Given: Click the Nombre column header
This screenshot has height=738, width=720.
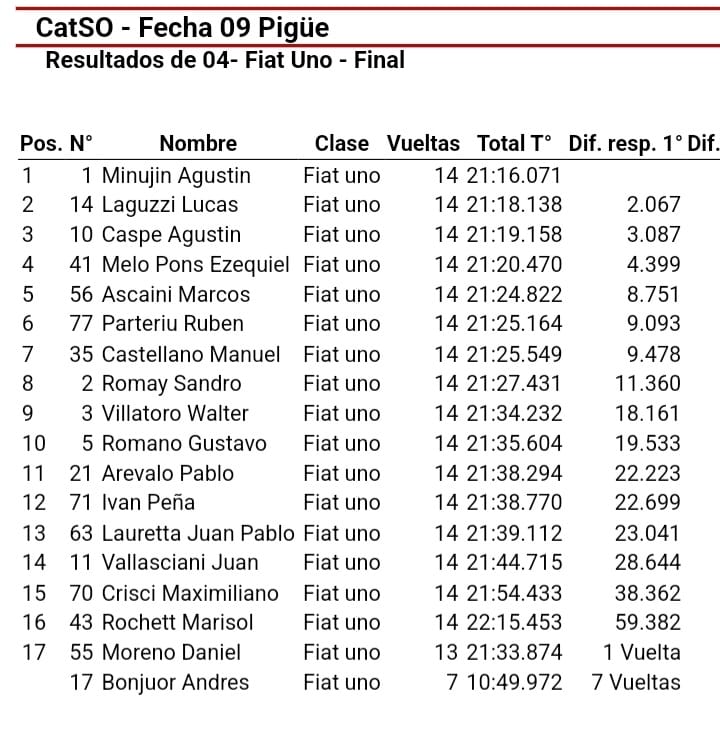Looking at the screenshot, I should tap(198, 144).
